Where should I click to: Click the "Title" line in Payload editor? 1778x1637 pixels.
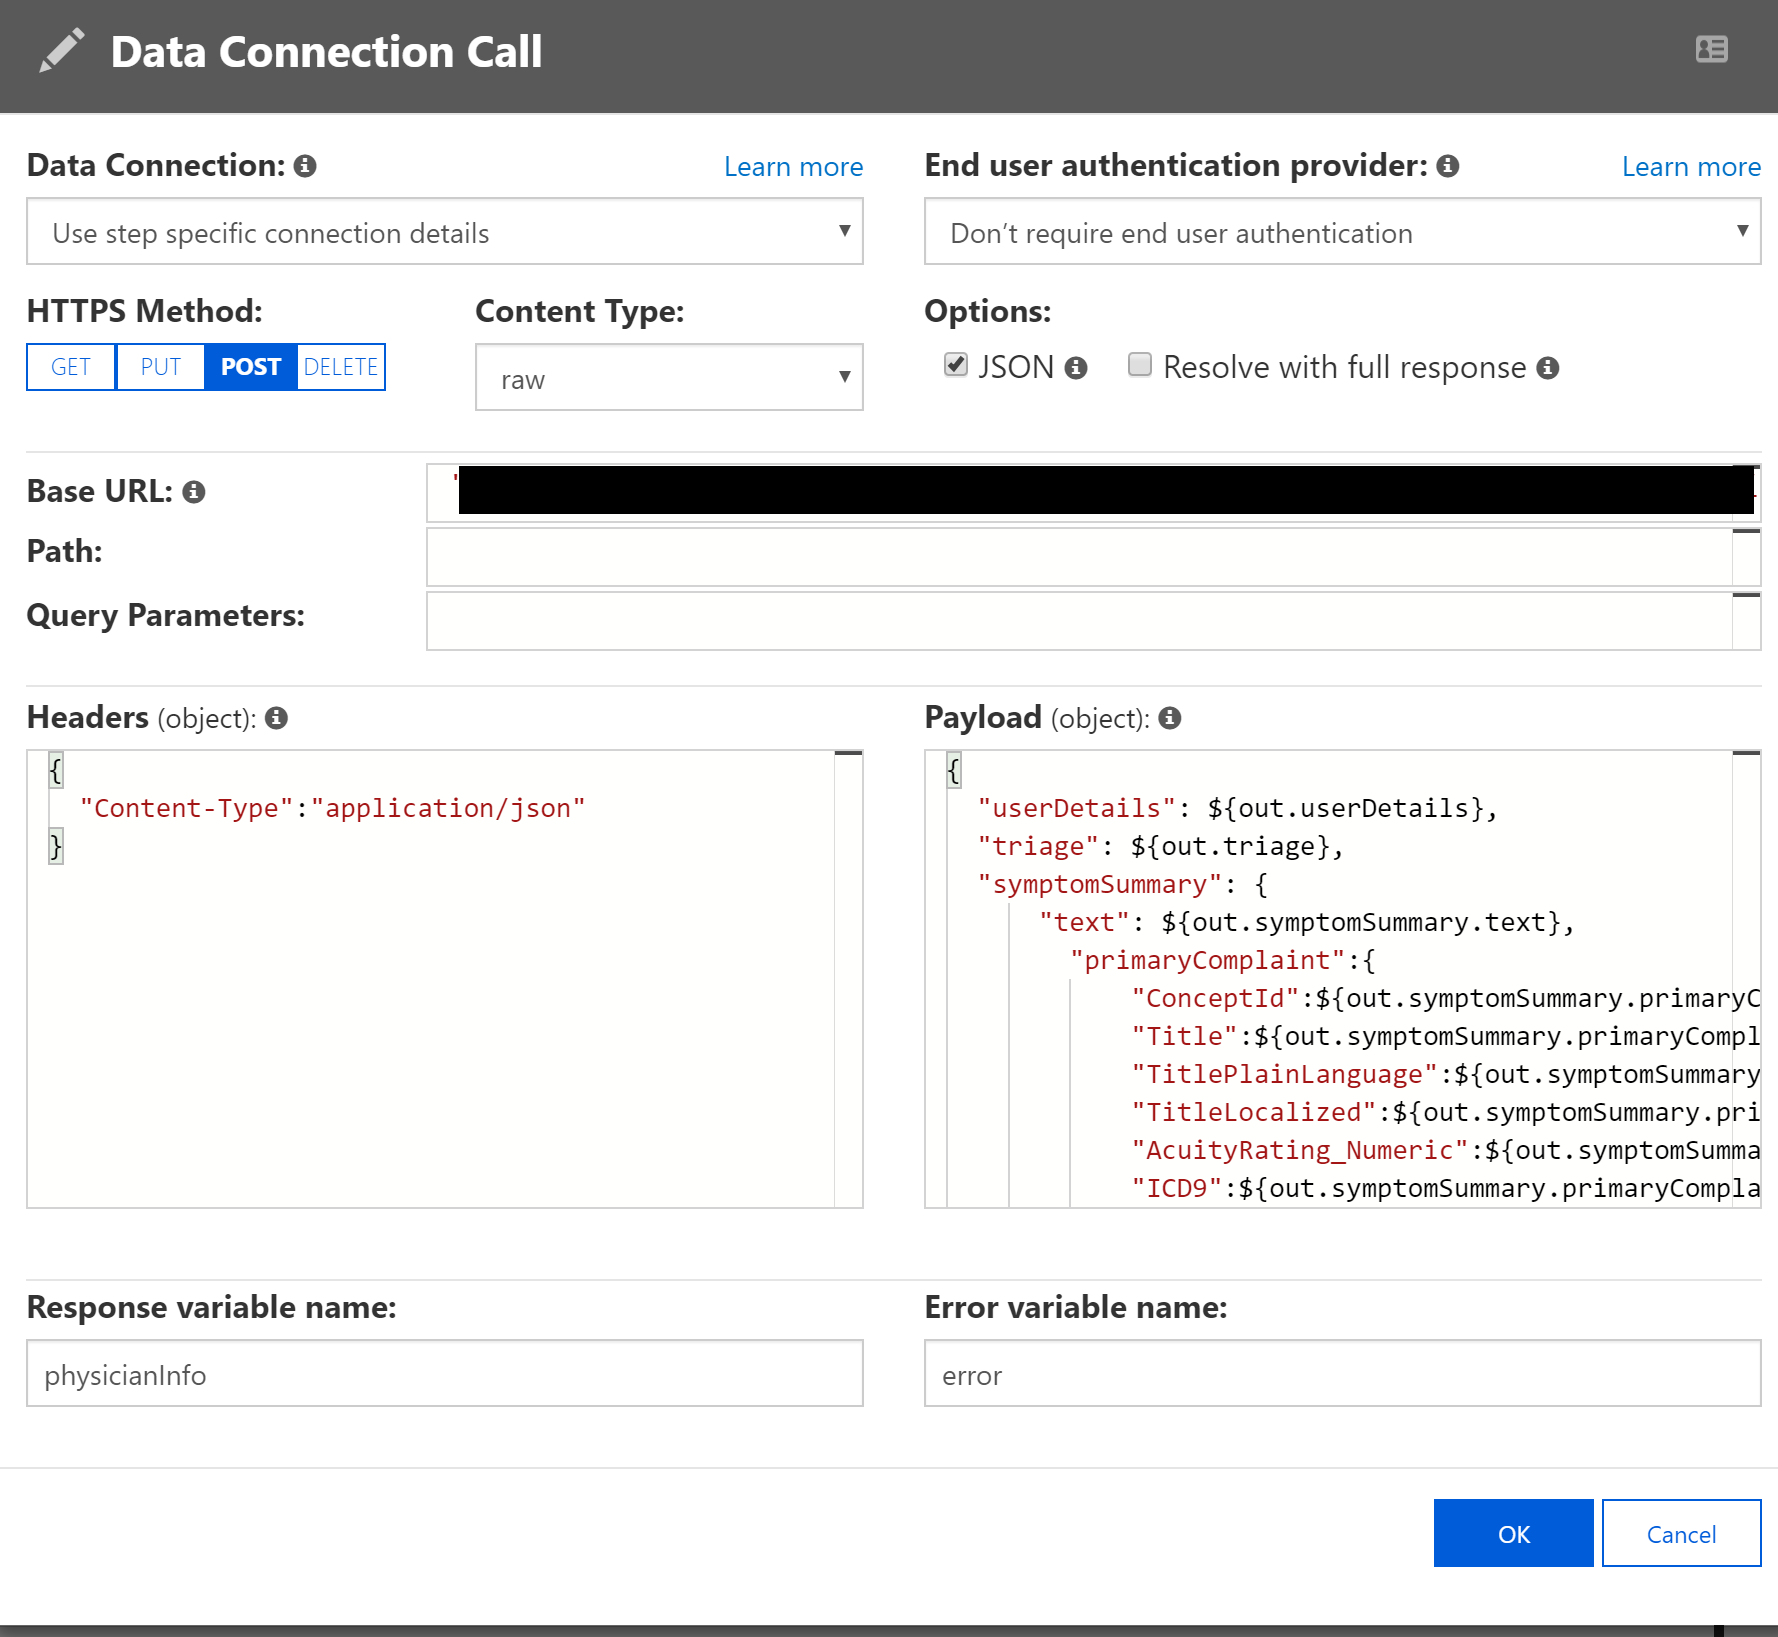click(x=1445, y=1036)
